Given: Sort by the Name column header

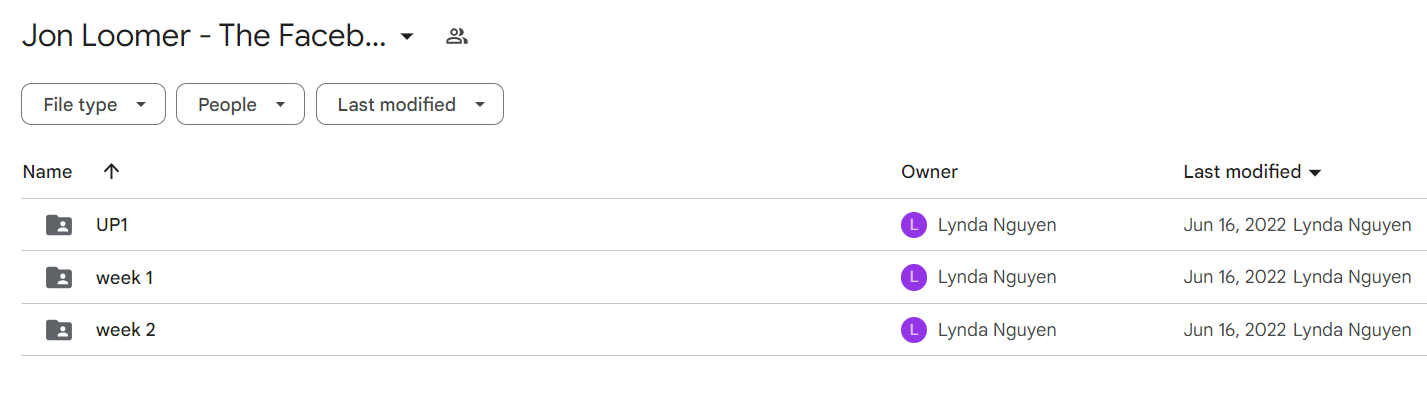Looking at the screenshot, I should (x=47, y=172).
